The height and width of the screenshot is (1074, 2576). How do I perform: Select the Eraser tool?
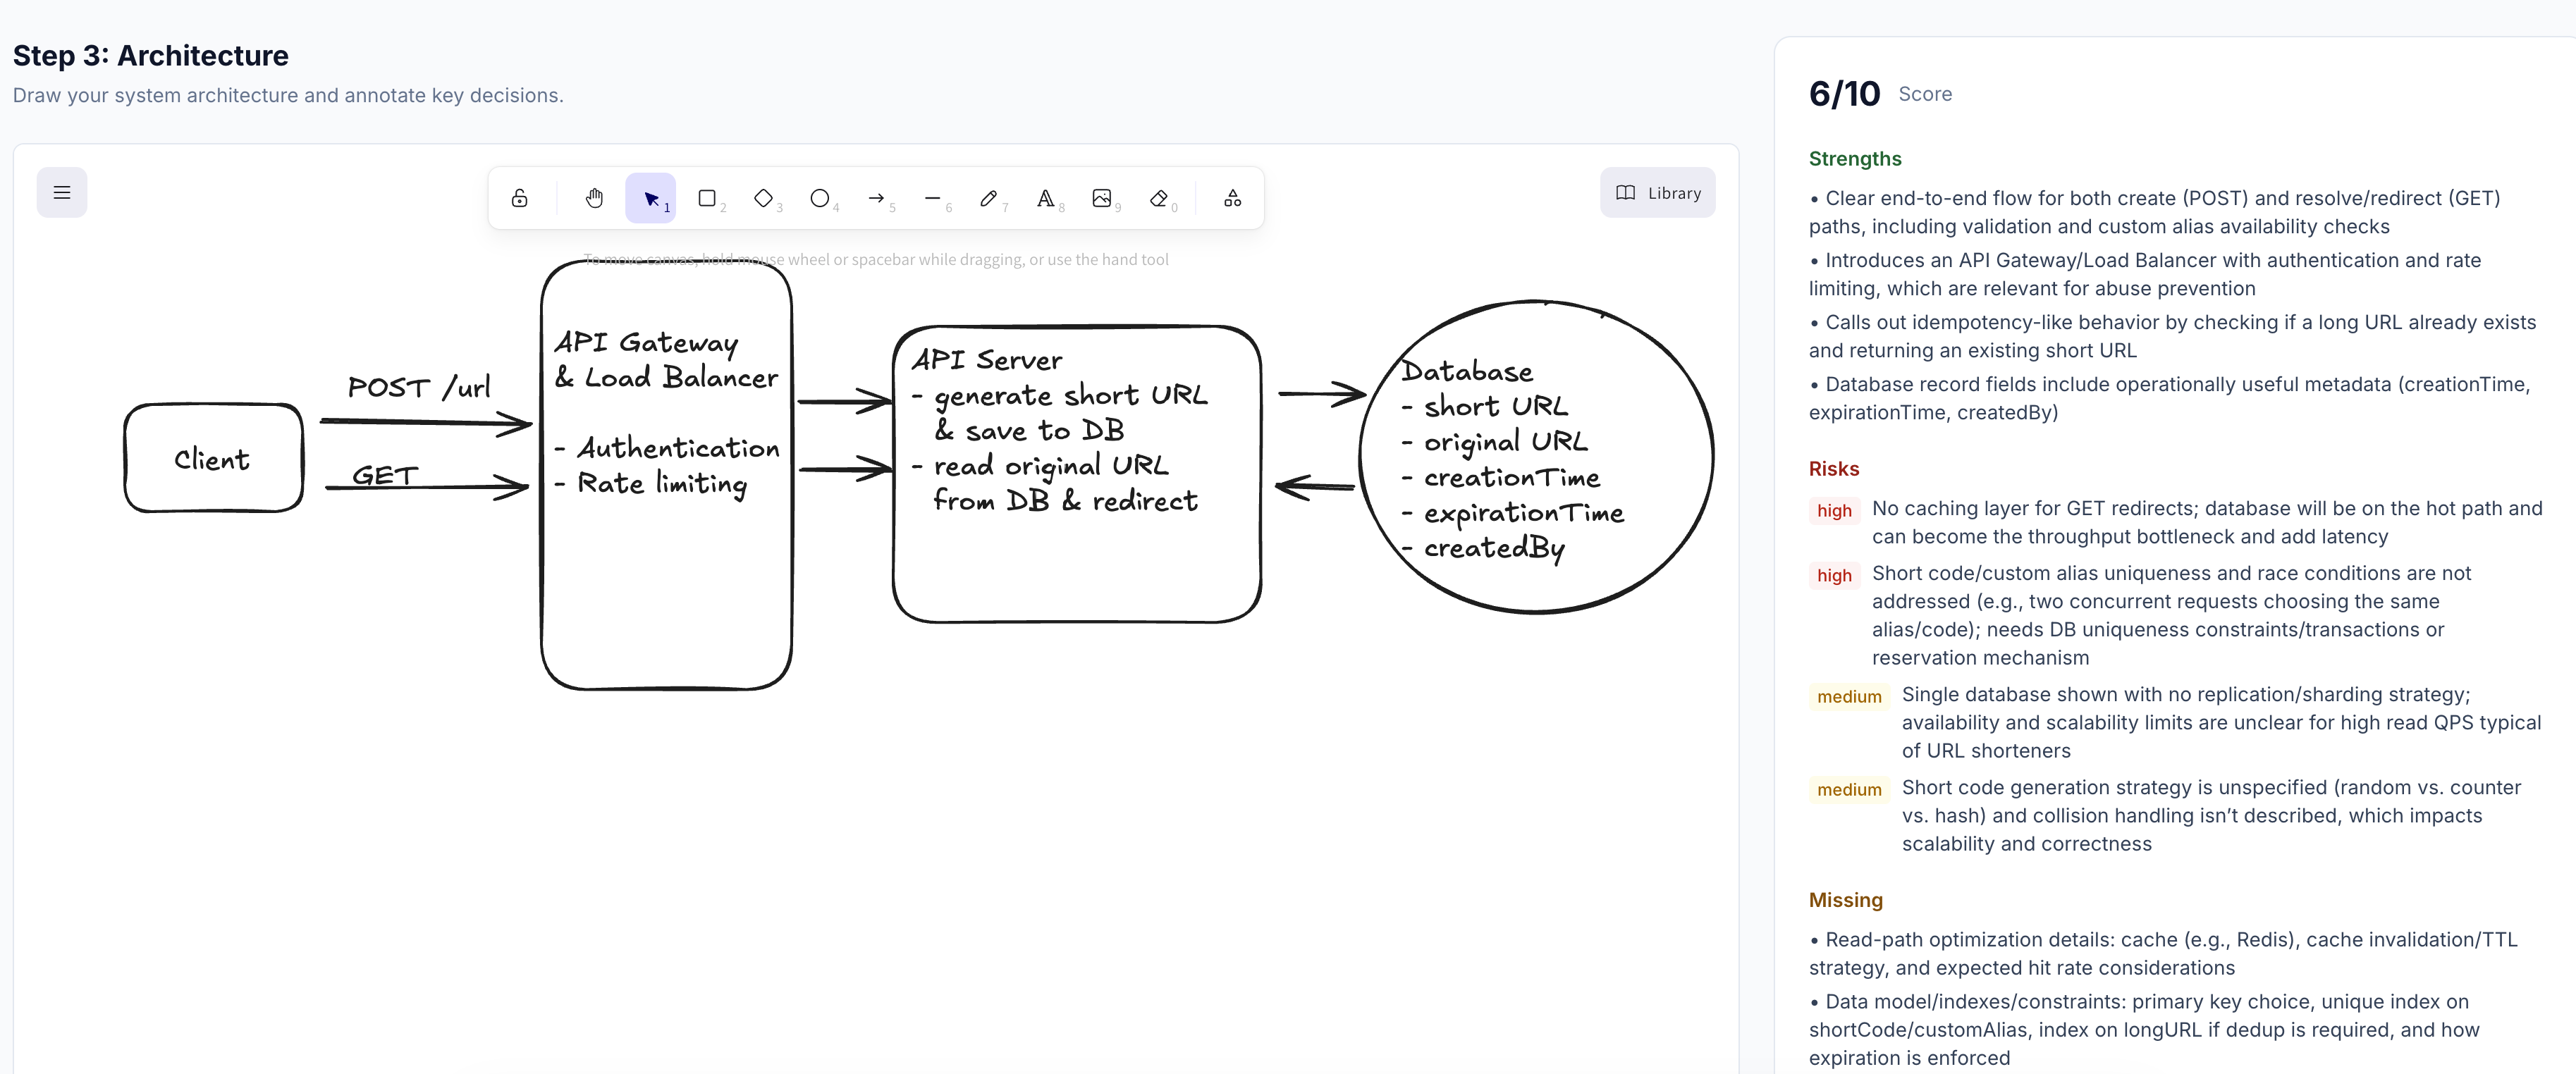click(x=1158, y=198)
